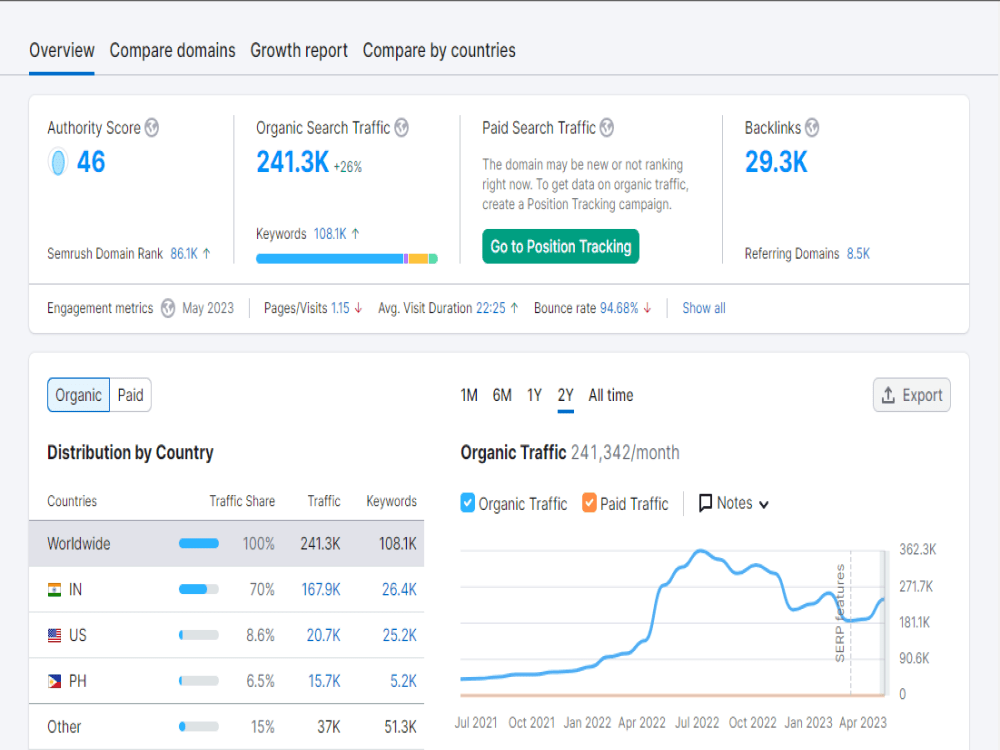Click the US flag icon

55,636
